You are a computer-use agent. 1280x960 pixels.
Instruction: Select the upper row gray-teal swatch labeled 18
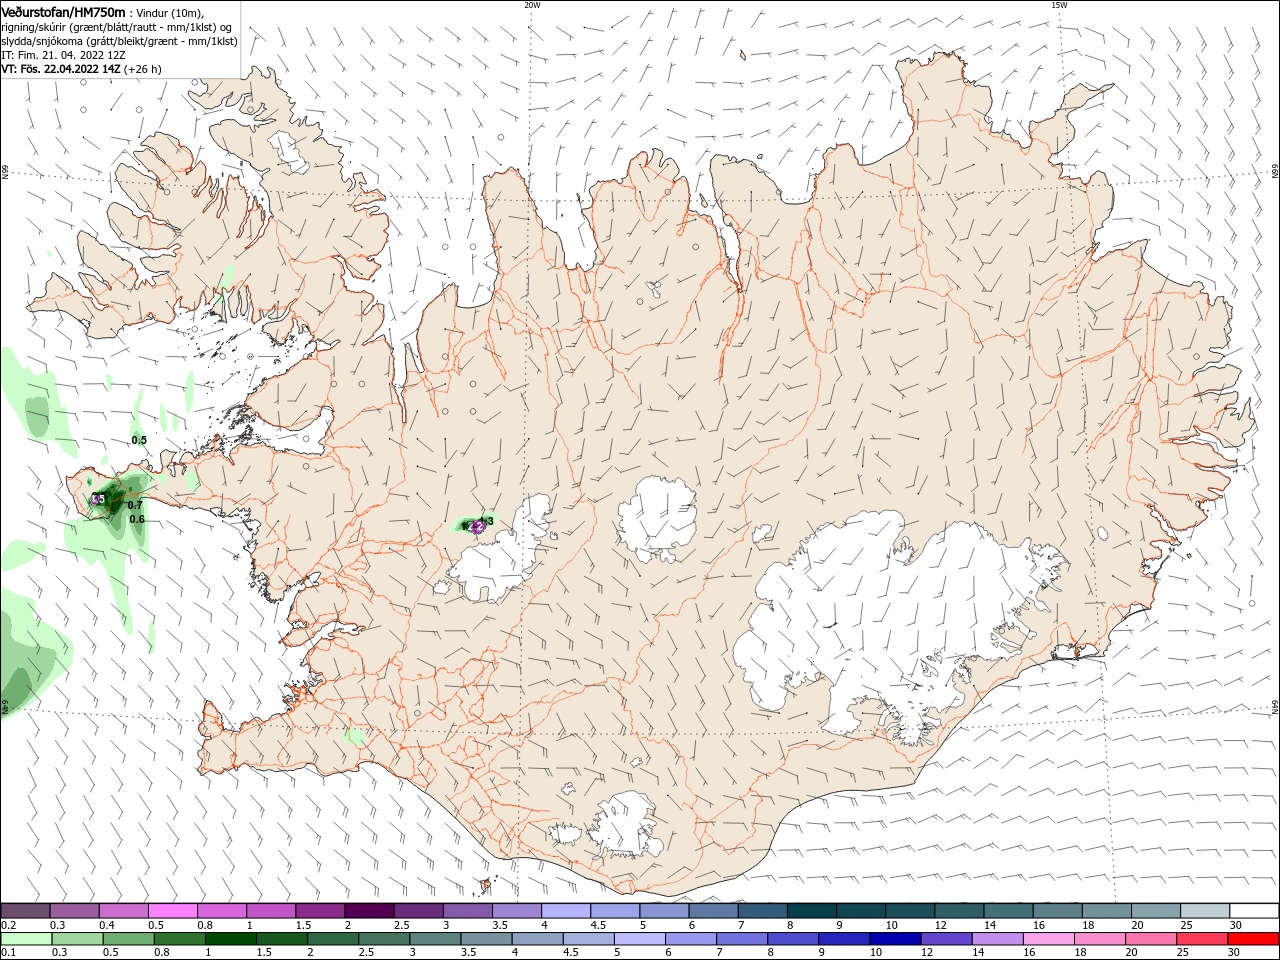click(1107, 910)
